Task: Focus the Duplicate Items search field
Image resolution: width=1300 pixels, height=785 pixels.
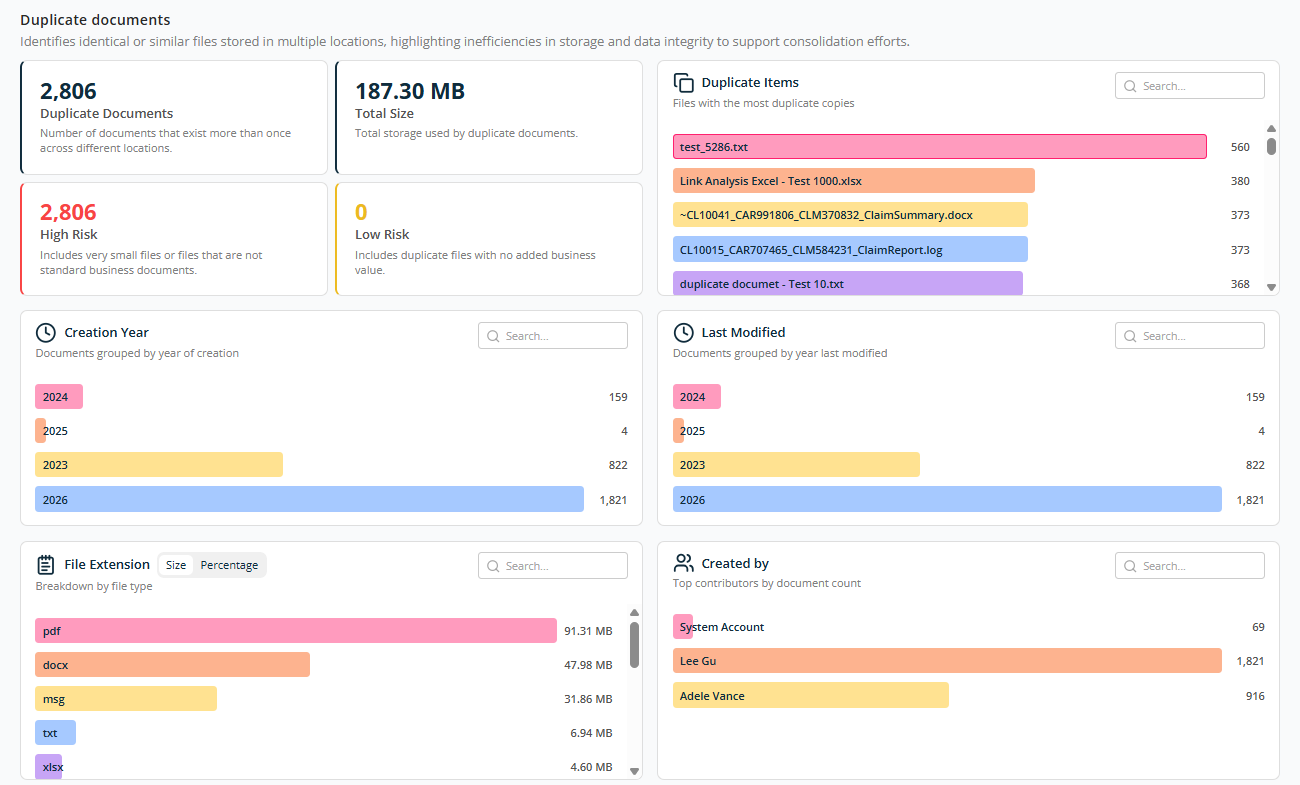Action: pos(1190,86)
